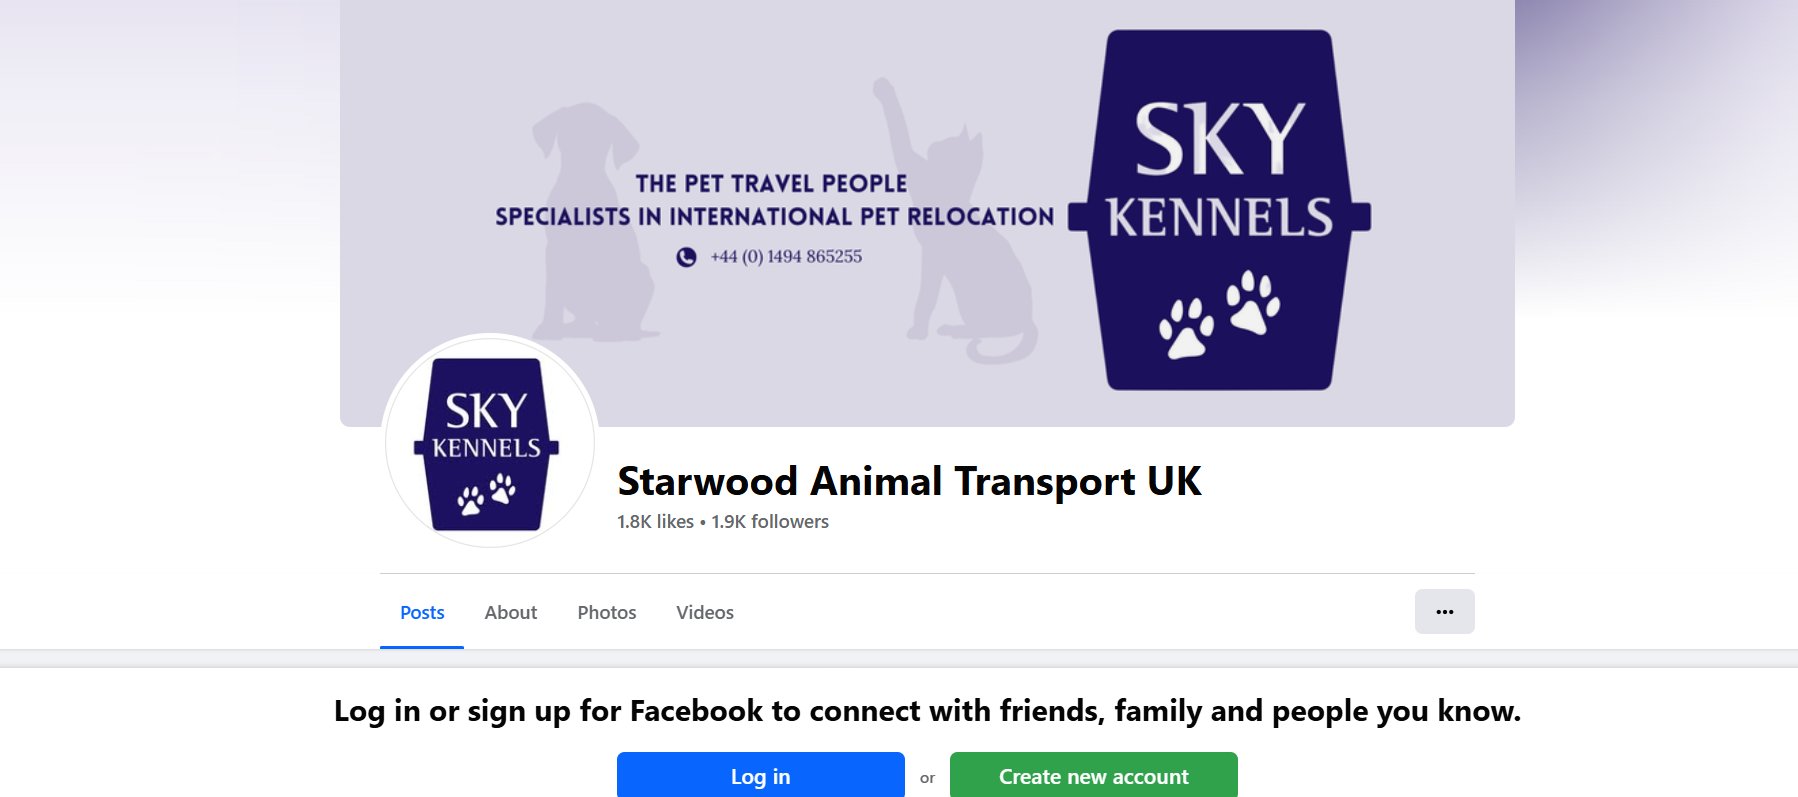Click the large Sky Kennels logo in cover
The image size is (1798, 797).
pos(1219,210)
